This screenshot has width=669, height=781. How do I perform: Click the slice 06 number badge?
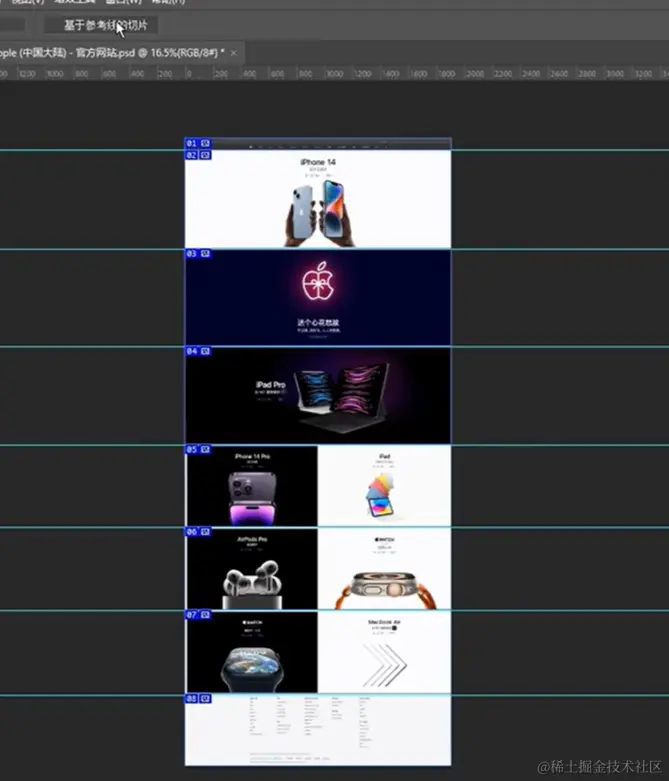[x=192, y=532]
